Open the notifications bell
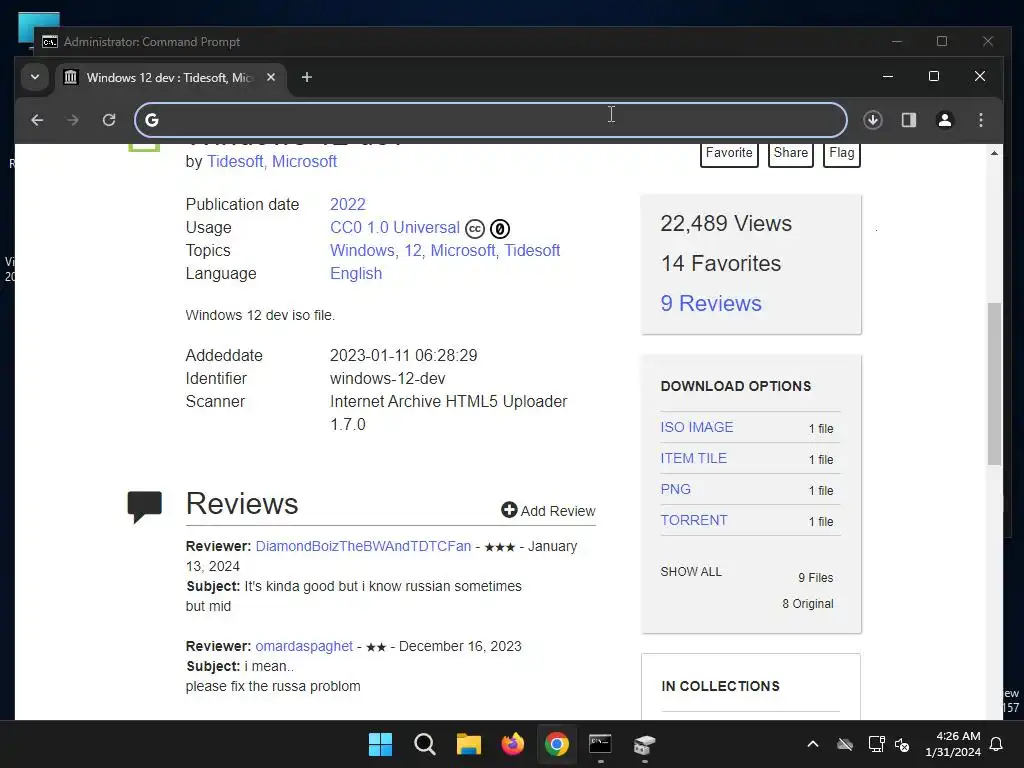 (996, 744)
